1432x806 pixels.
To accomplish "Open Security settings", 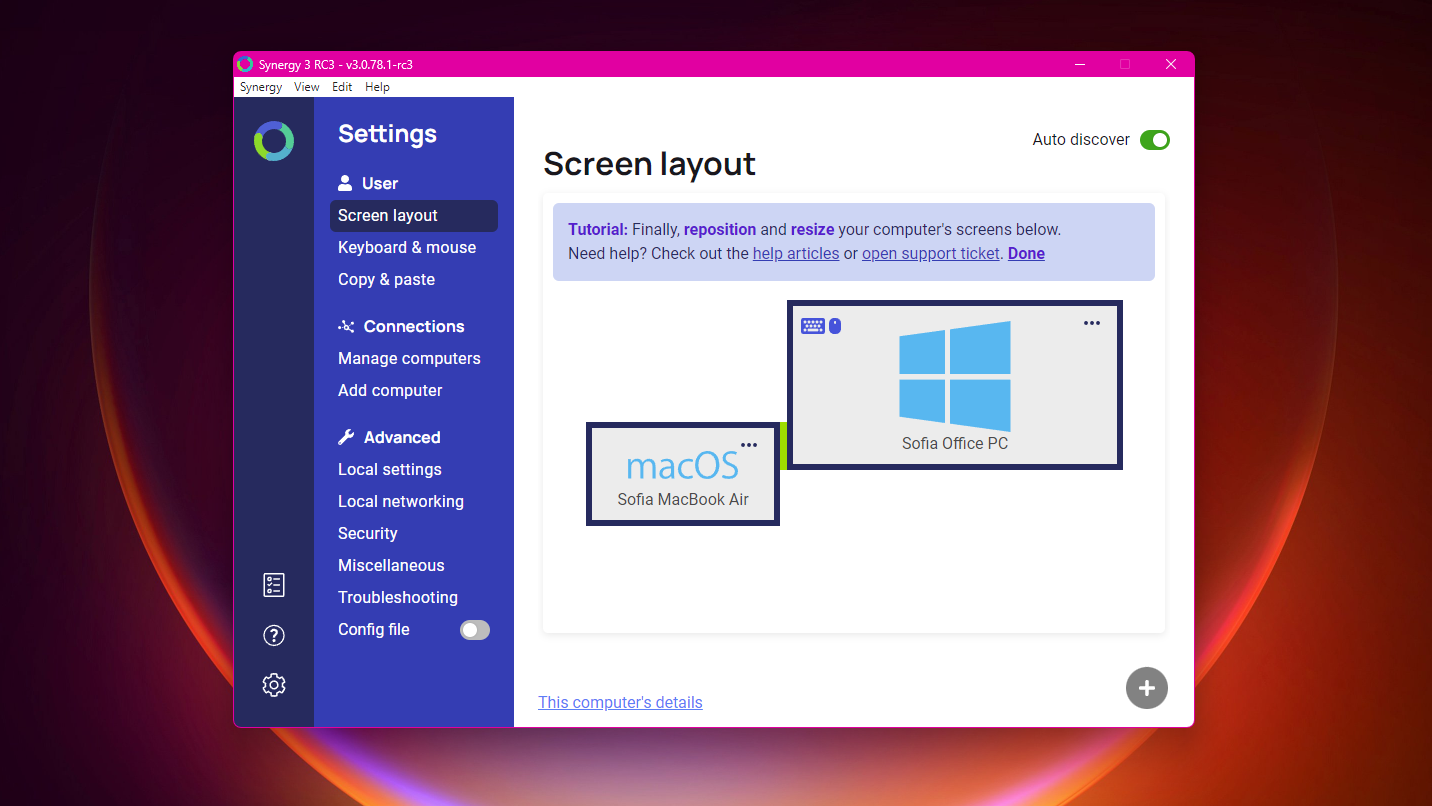I will click(368, 534).
